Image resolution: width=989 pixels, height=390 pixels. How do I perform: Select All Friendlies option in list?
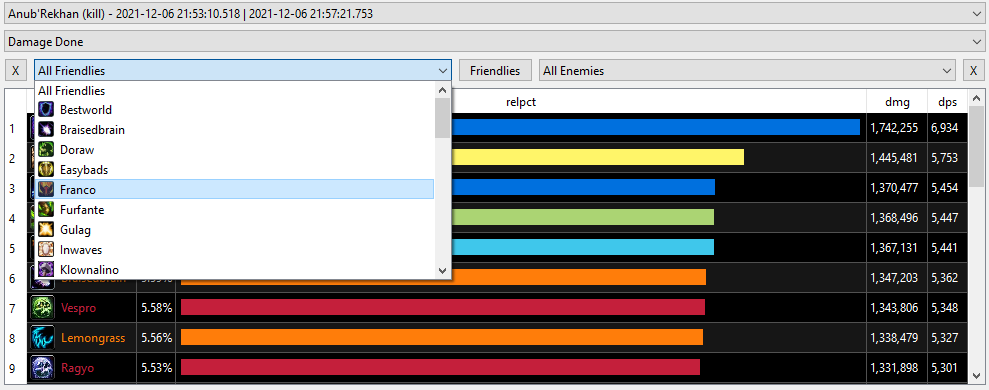[x=235, y=91]
